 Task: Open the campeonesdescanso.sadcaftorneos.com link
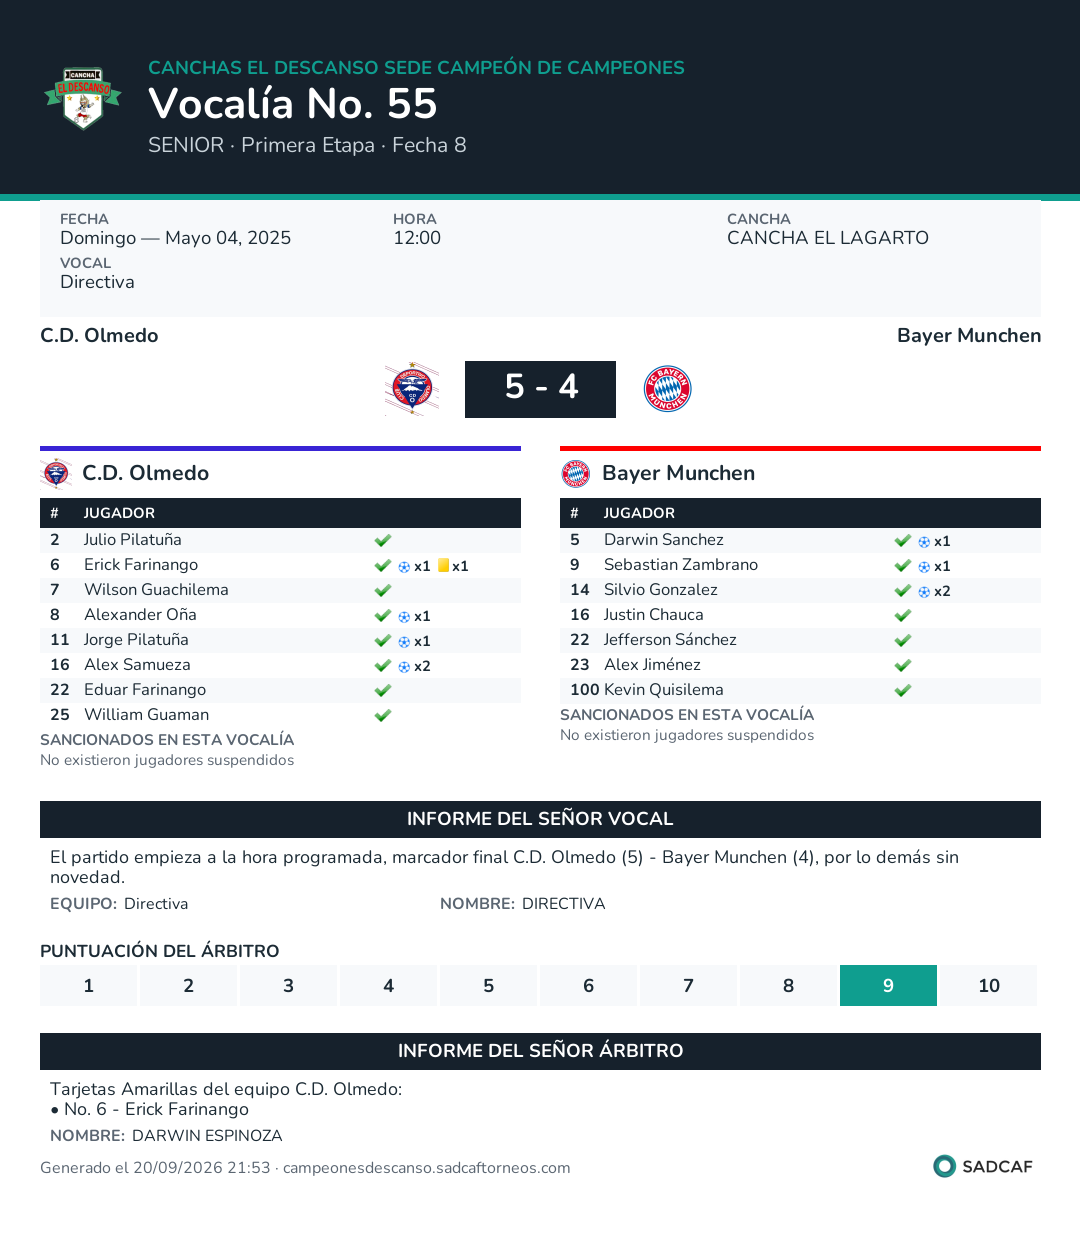click(427, 1168)
